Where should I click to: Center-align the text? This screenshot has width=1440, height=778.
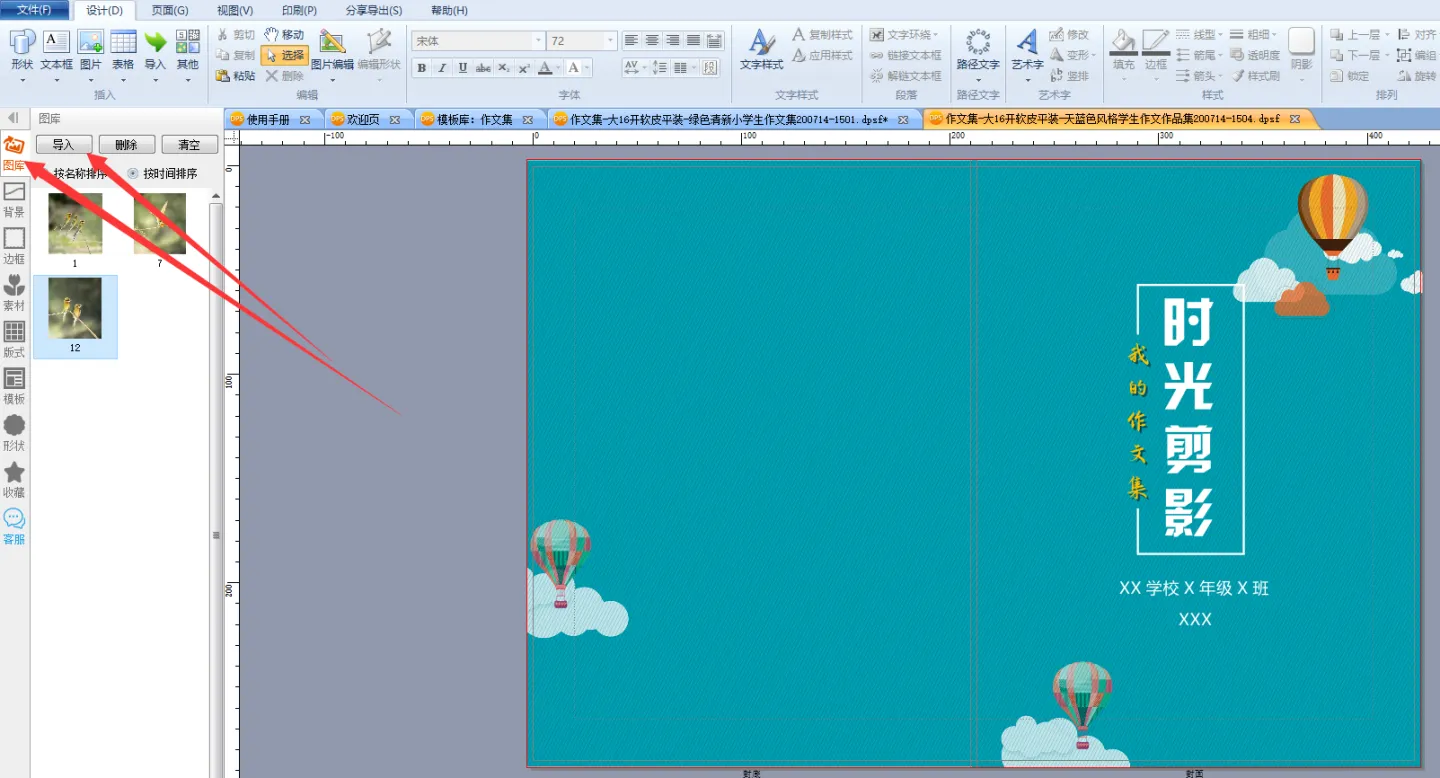tap(652, 40)
